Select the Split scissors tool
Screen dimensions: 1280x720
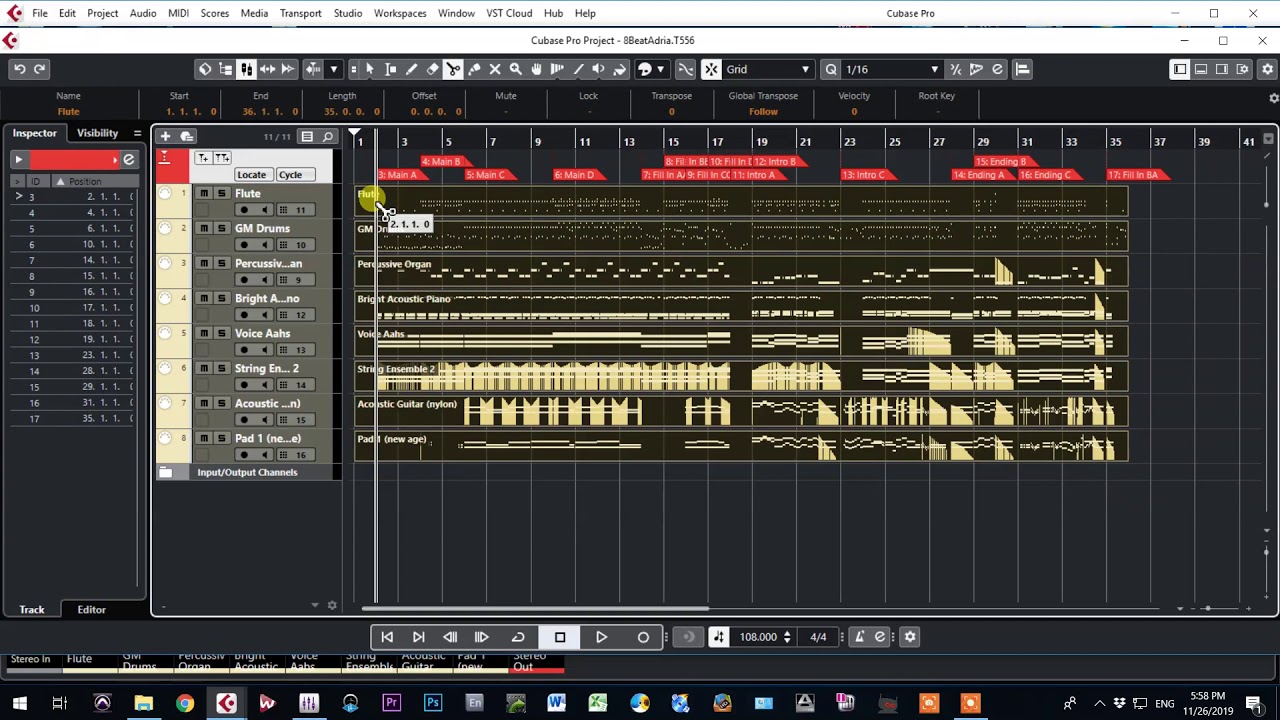pos(453,69)
